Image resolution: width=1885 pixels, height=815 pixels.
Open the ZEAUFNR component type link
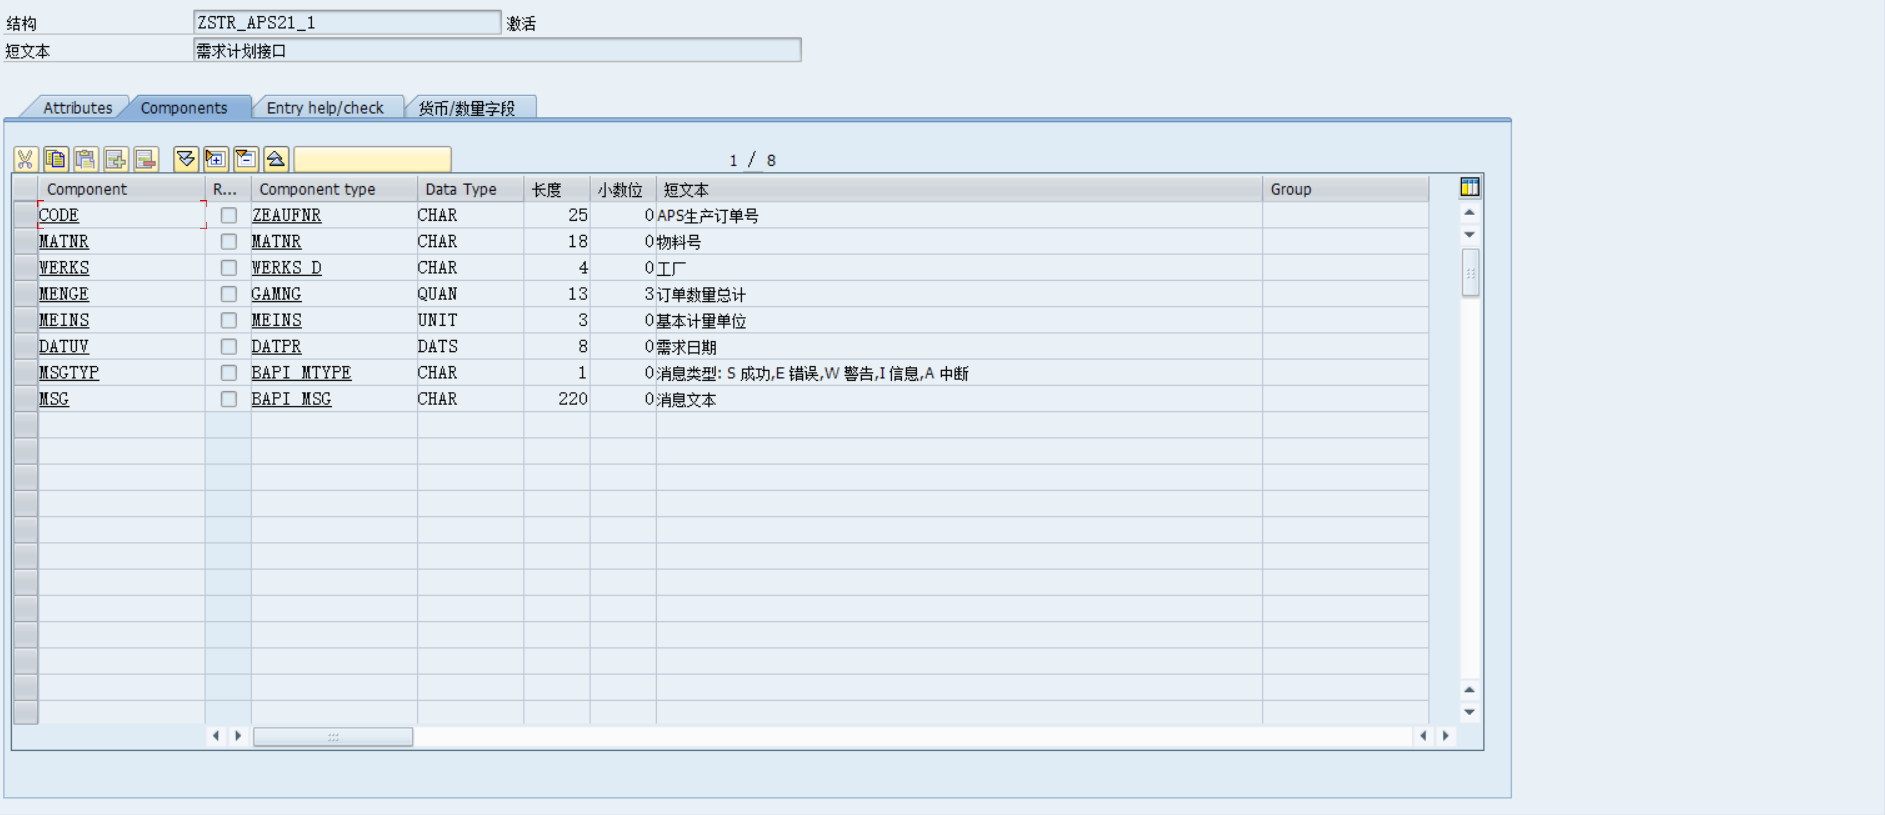(x=286, y=215)
